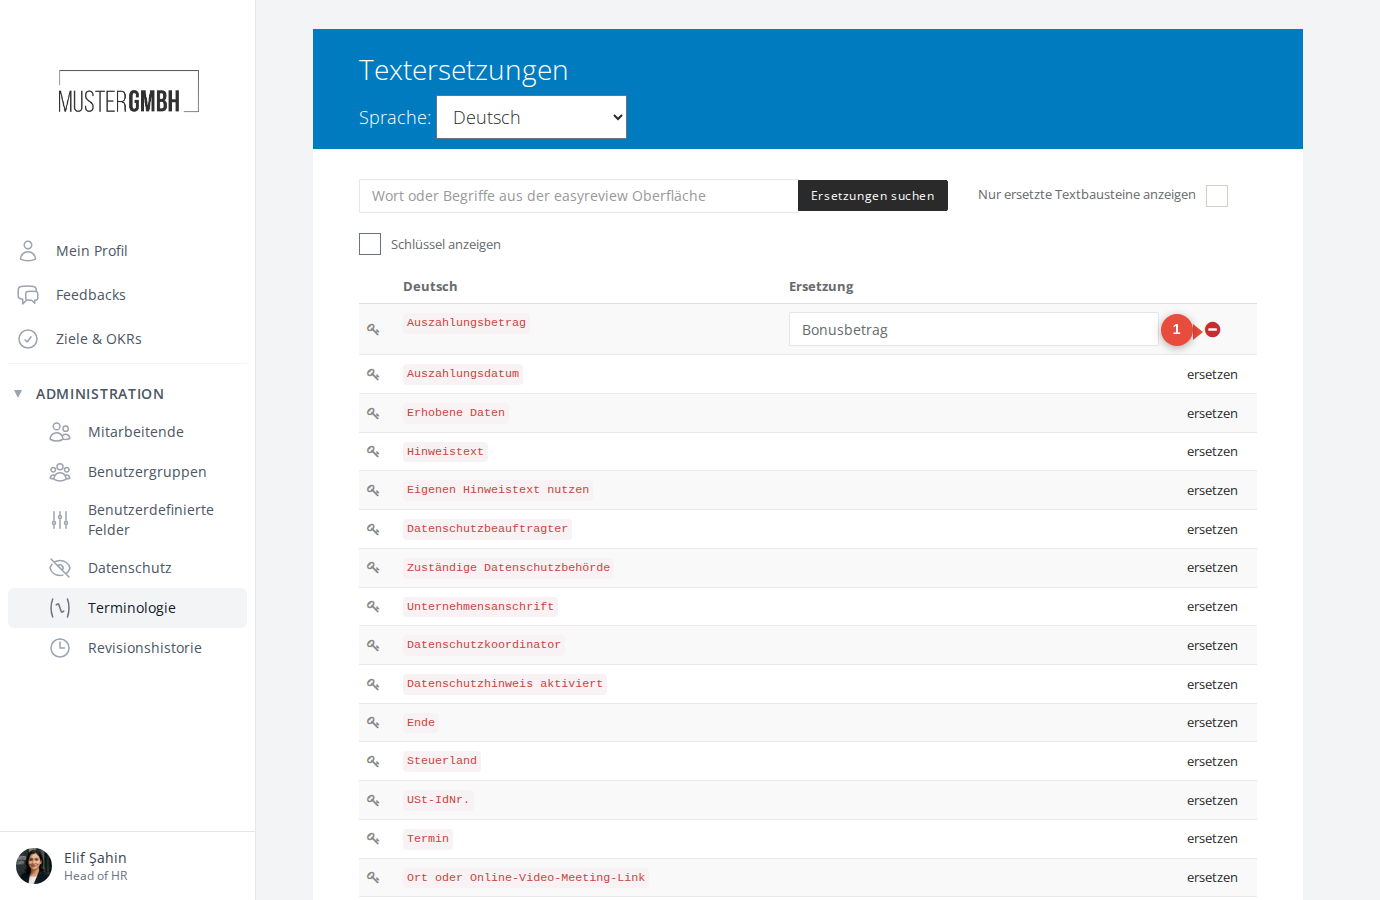Click the Feedbacks speech bubble icon

(28, 295)
